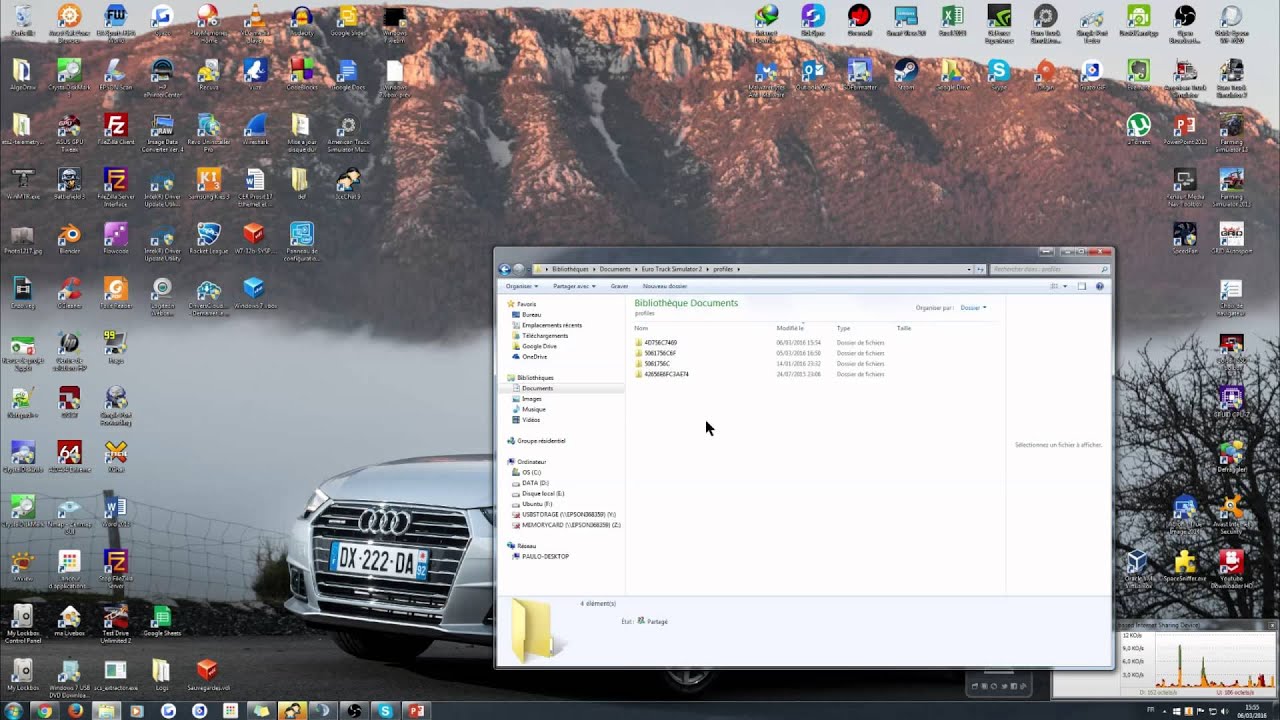The height and width of the screenshot is (720, 1280).
Task: Open the Windows Start menu
Action: pyautogui.click(x=13, y=711)
